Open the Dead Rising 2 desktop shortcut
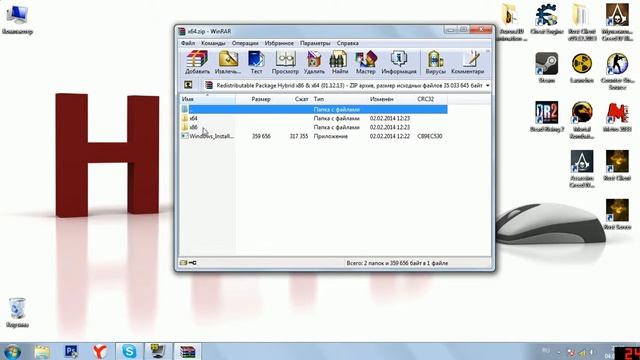The height and width of the screenshot is (360, 640). pyautogui.click(x=547, y=117)
